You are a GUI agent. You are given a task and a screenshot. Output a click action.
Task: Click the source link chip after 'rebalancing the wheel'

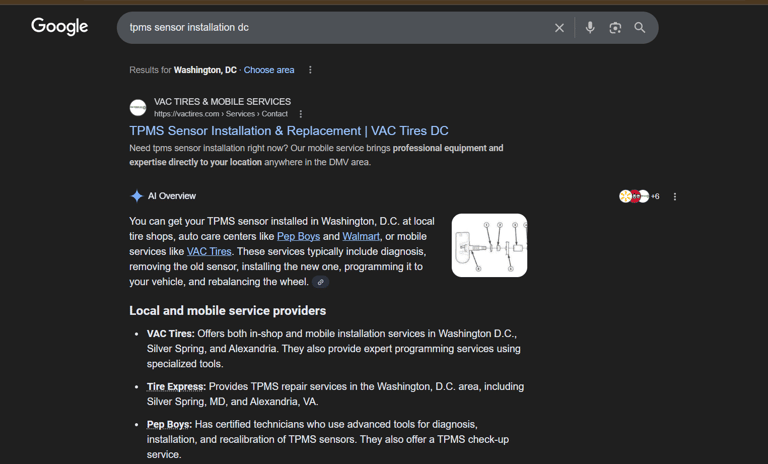[x=320, y=282]
